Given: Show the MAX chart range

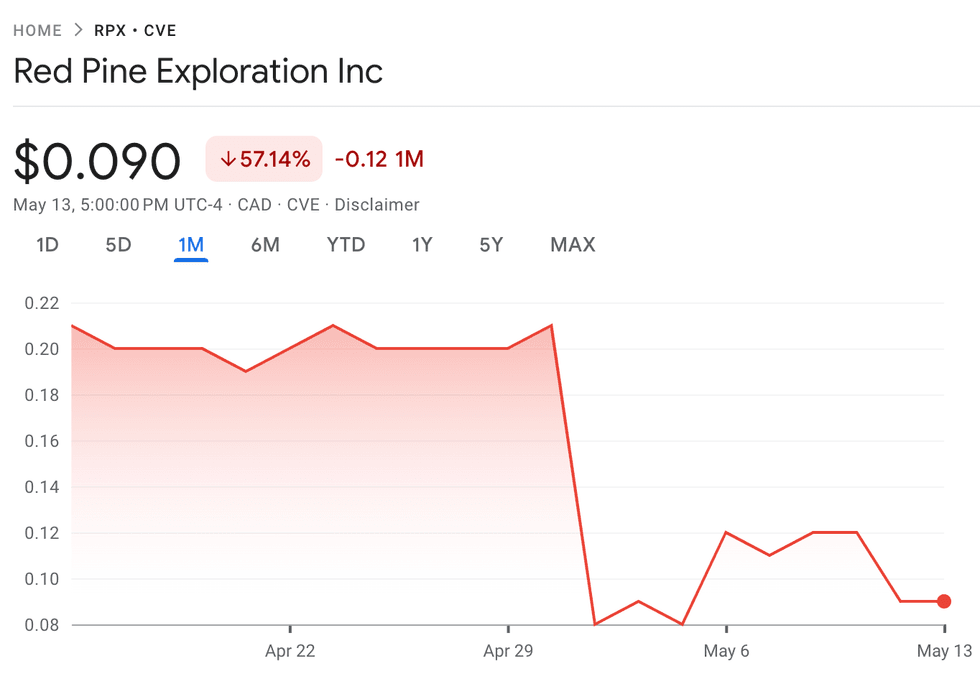Looking at the screenshot, I should coord(572,244).
